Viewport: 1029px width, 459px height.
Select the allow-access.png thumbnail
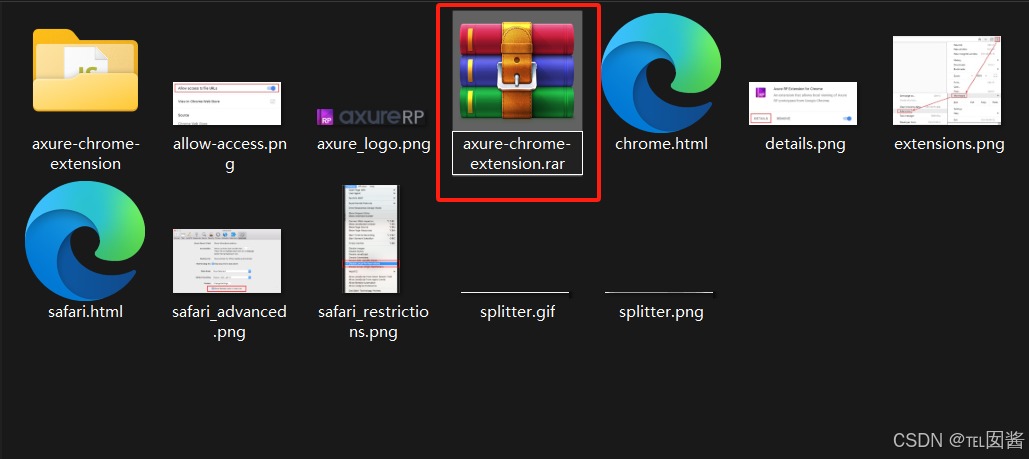[227, 104]
